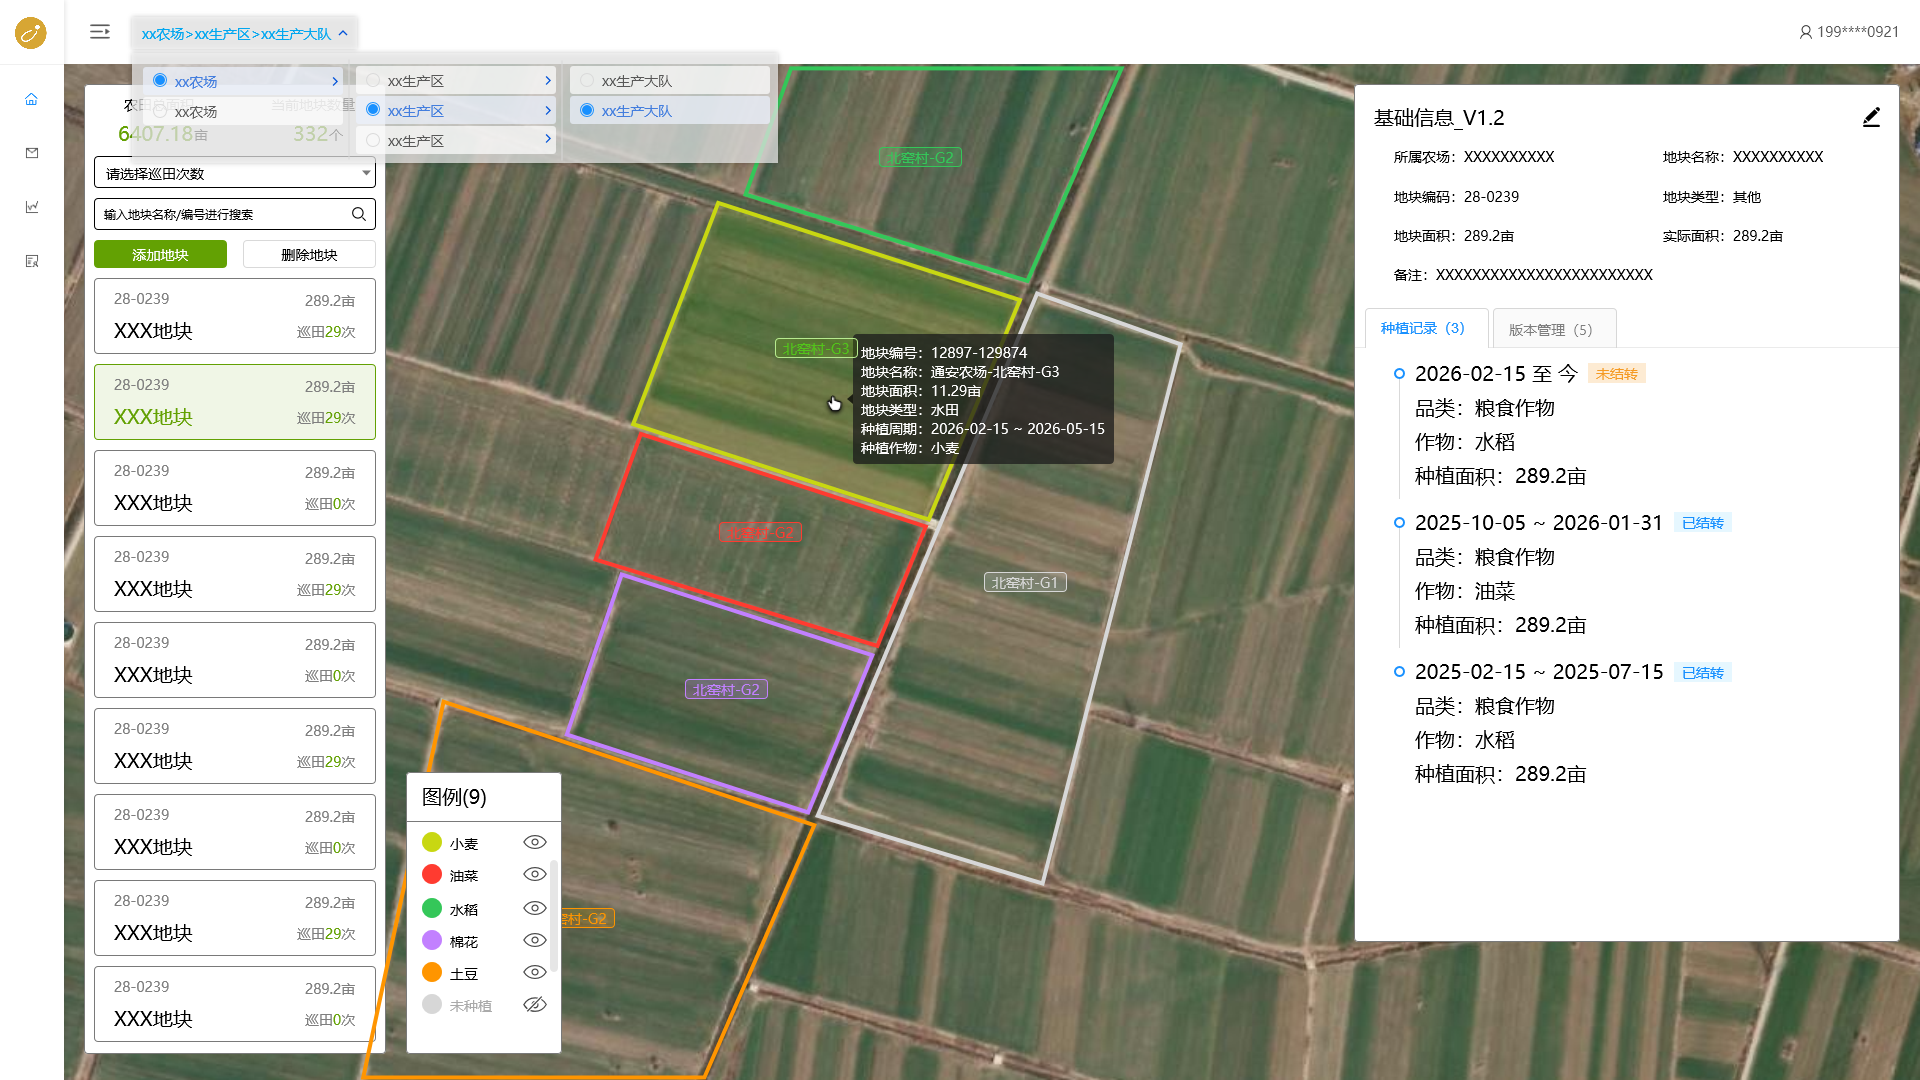1920x1080 pixels.
Task: Click the gray 未种植 color swatch
Action: coord(432,1004)
